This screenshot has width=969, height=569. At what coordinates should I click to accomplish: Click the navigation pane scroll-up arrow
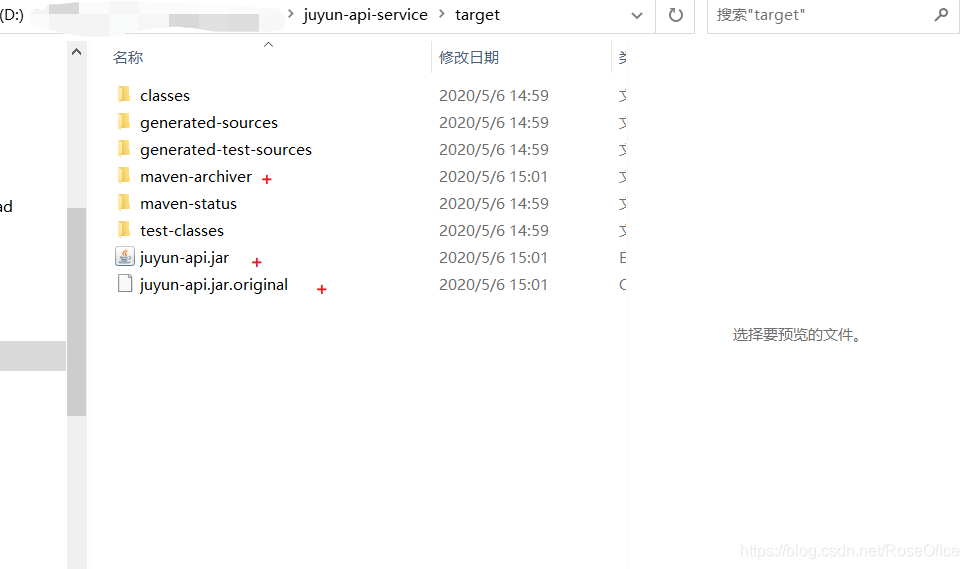pyautogui.click(x=77, y=52)
